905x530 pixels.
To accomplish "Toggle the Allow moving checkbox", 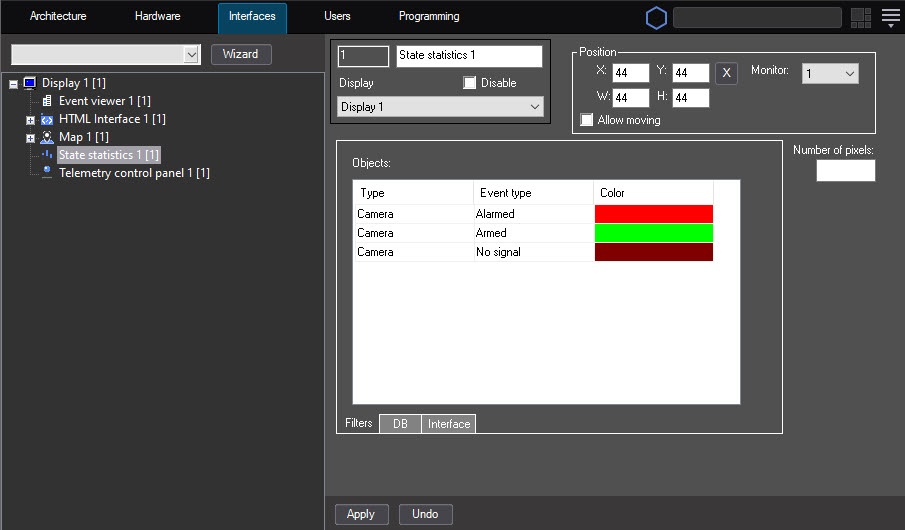I will coord(587,120).
